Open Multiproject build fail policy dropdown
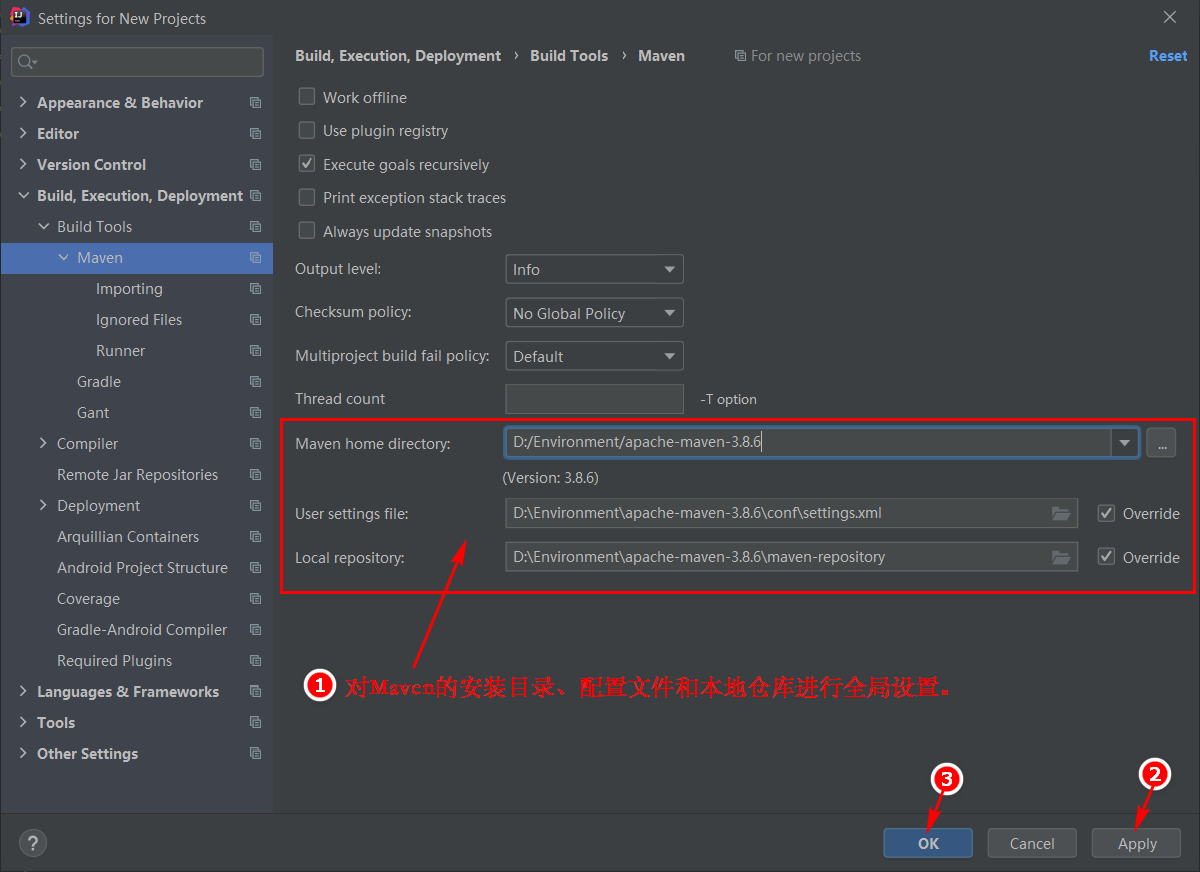Image resolution: width=1200 pixels, height=872 pixels. (x=594, y=356)
